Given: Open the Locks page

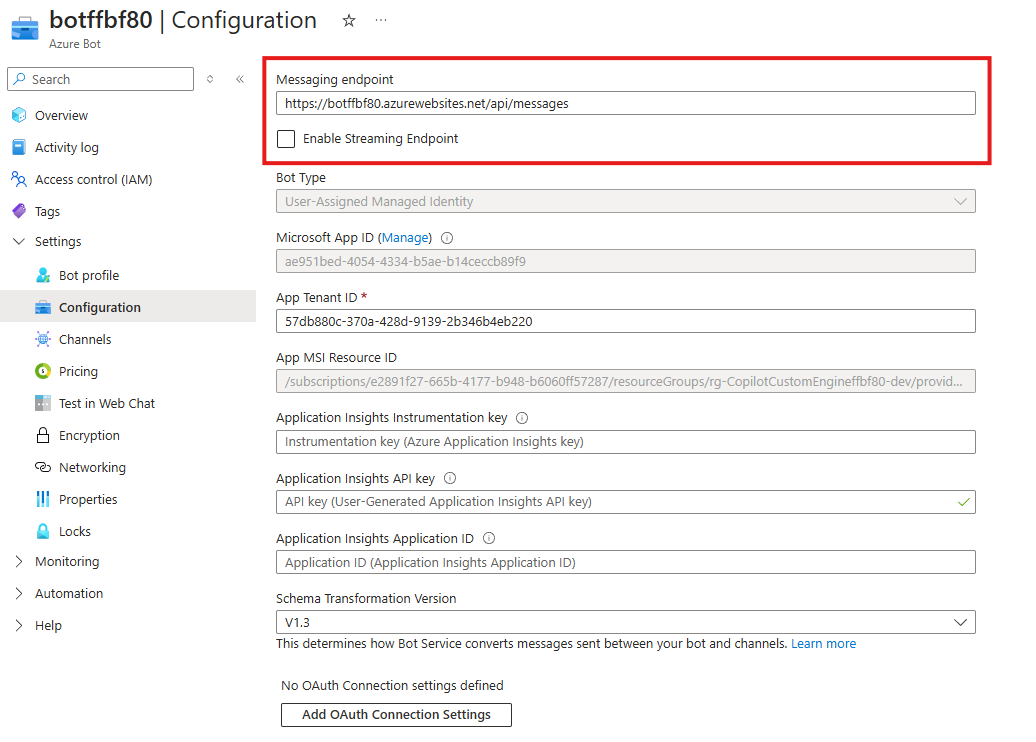Looking at the screenshot, I should coord(75,531).
